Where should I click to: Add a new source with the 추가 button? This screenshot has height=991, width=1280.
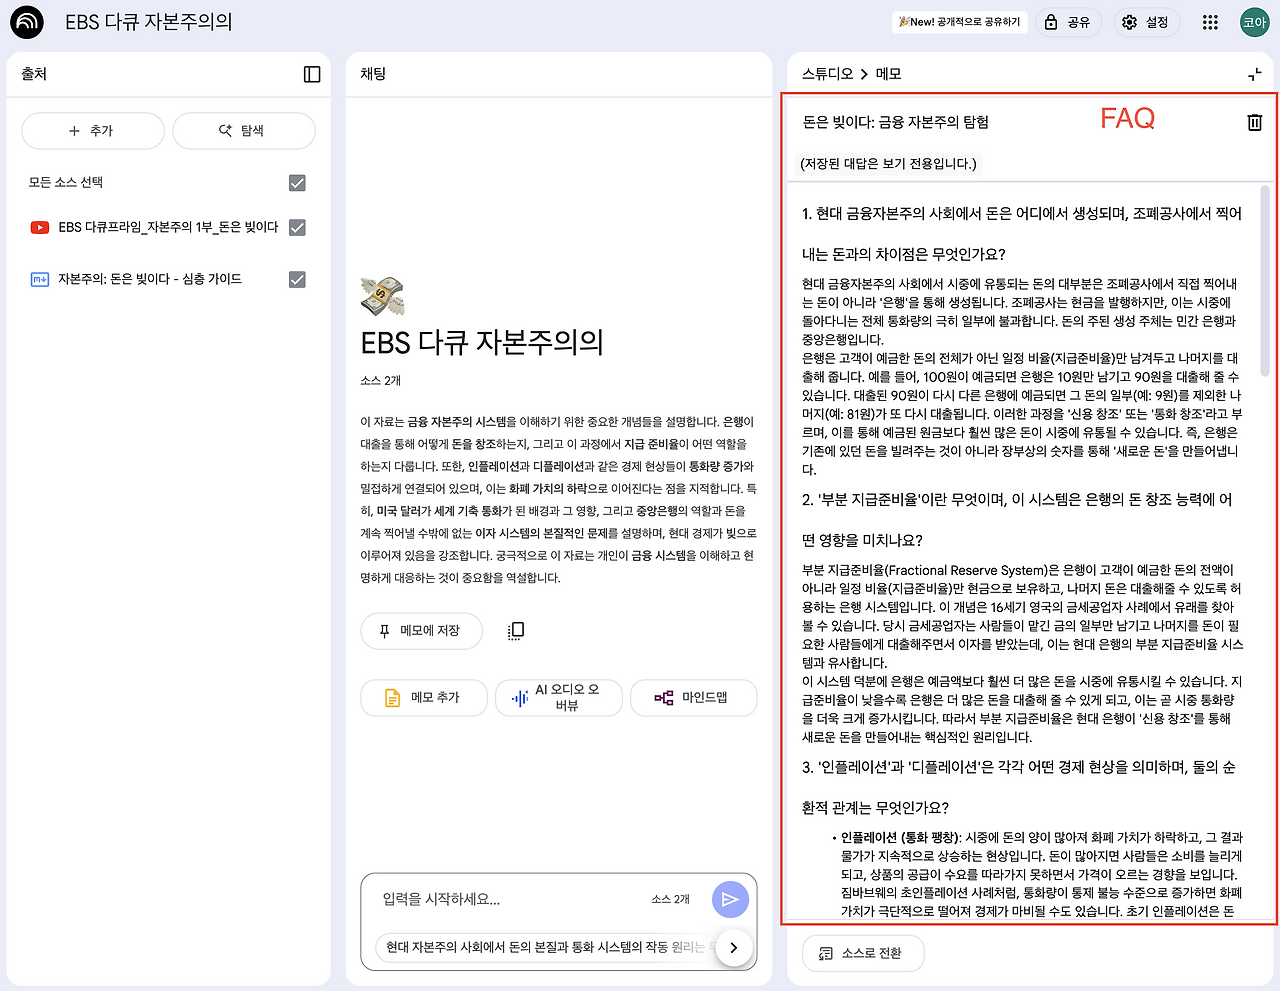coord(92,130)
